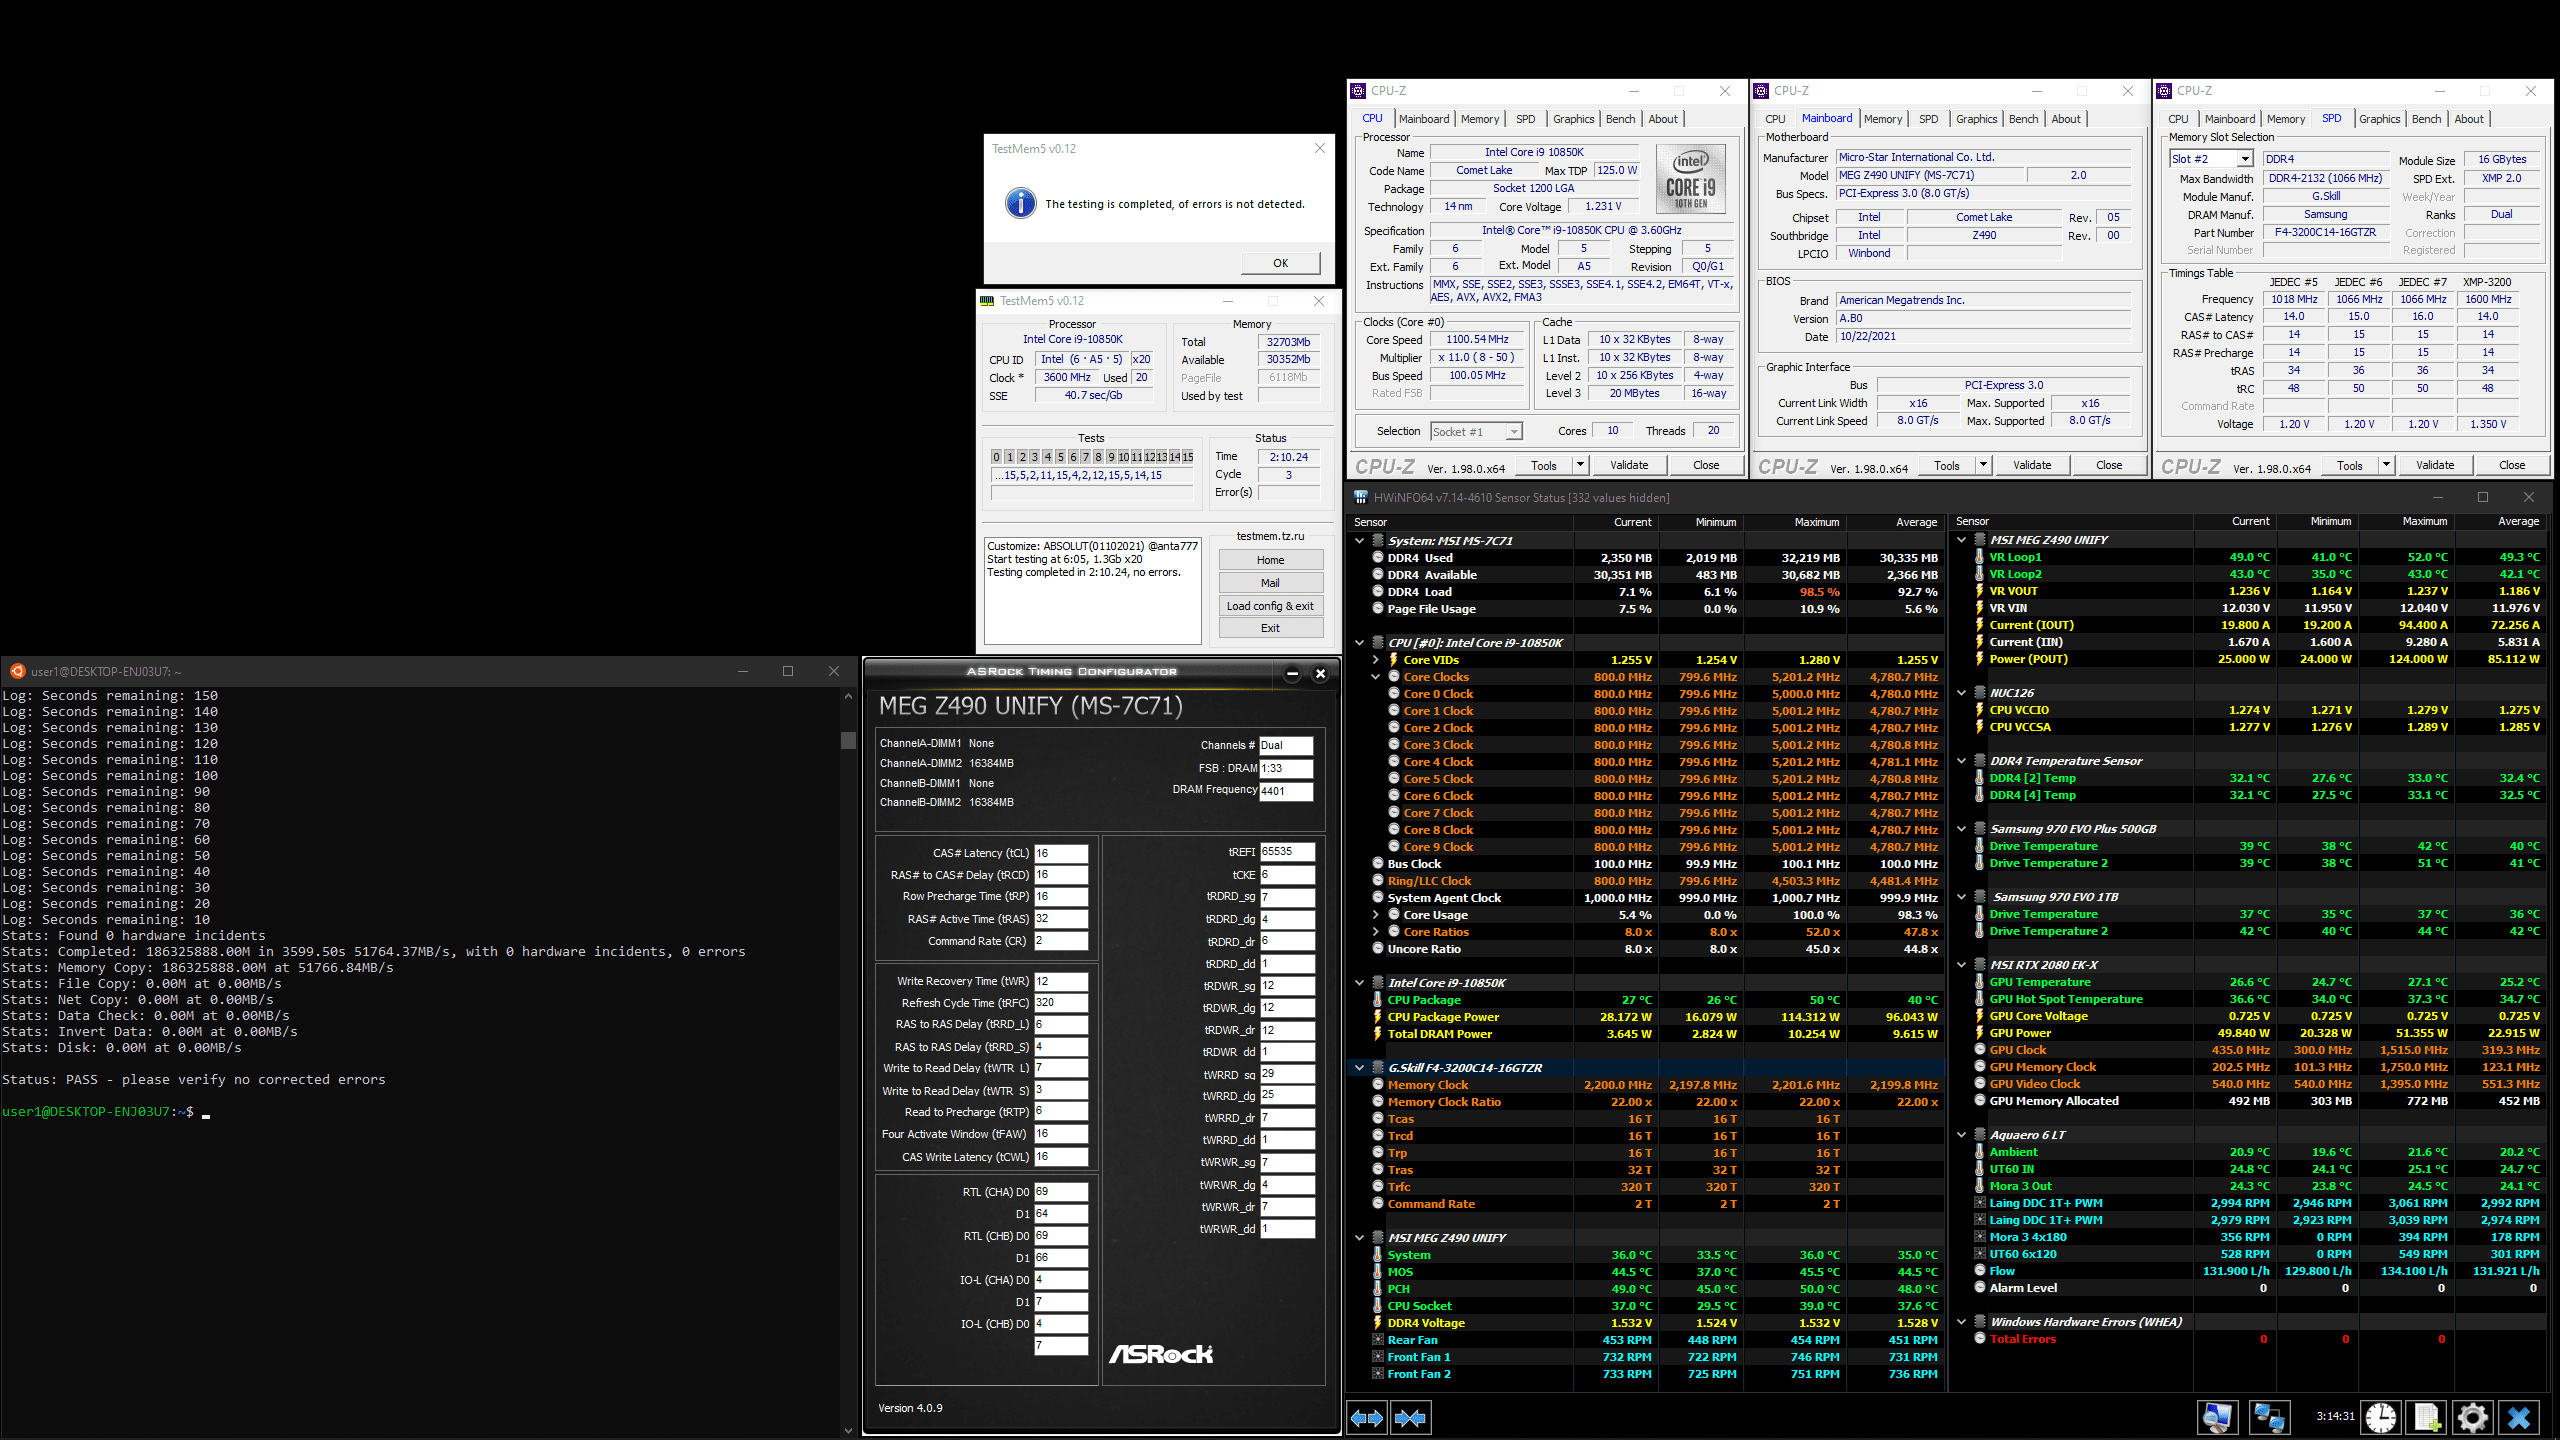2560x1440 pixels.
Task: Click test number 7 box in TestMem5
Action: [x=1086, y=457]
